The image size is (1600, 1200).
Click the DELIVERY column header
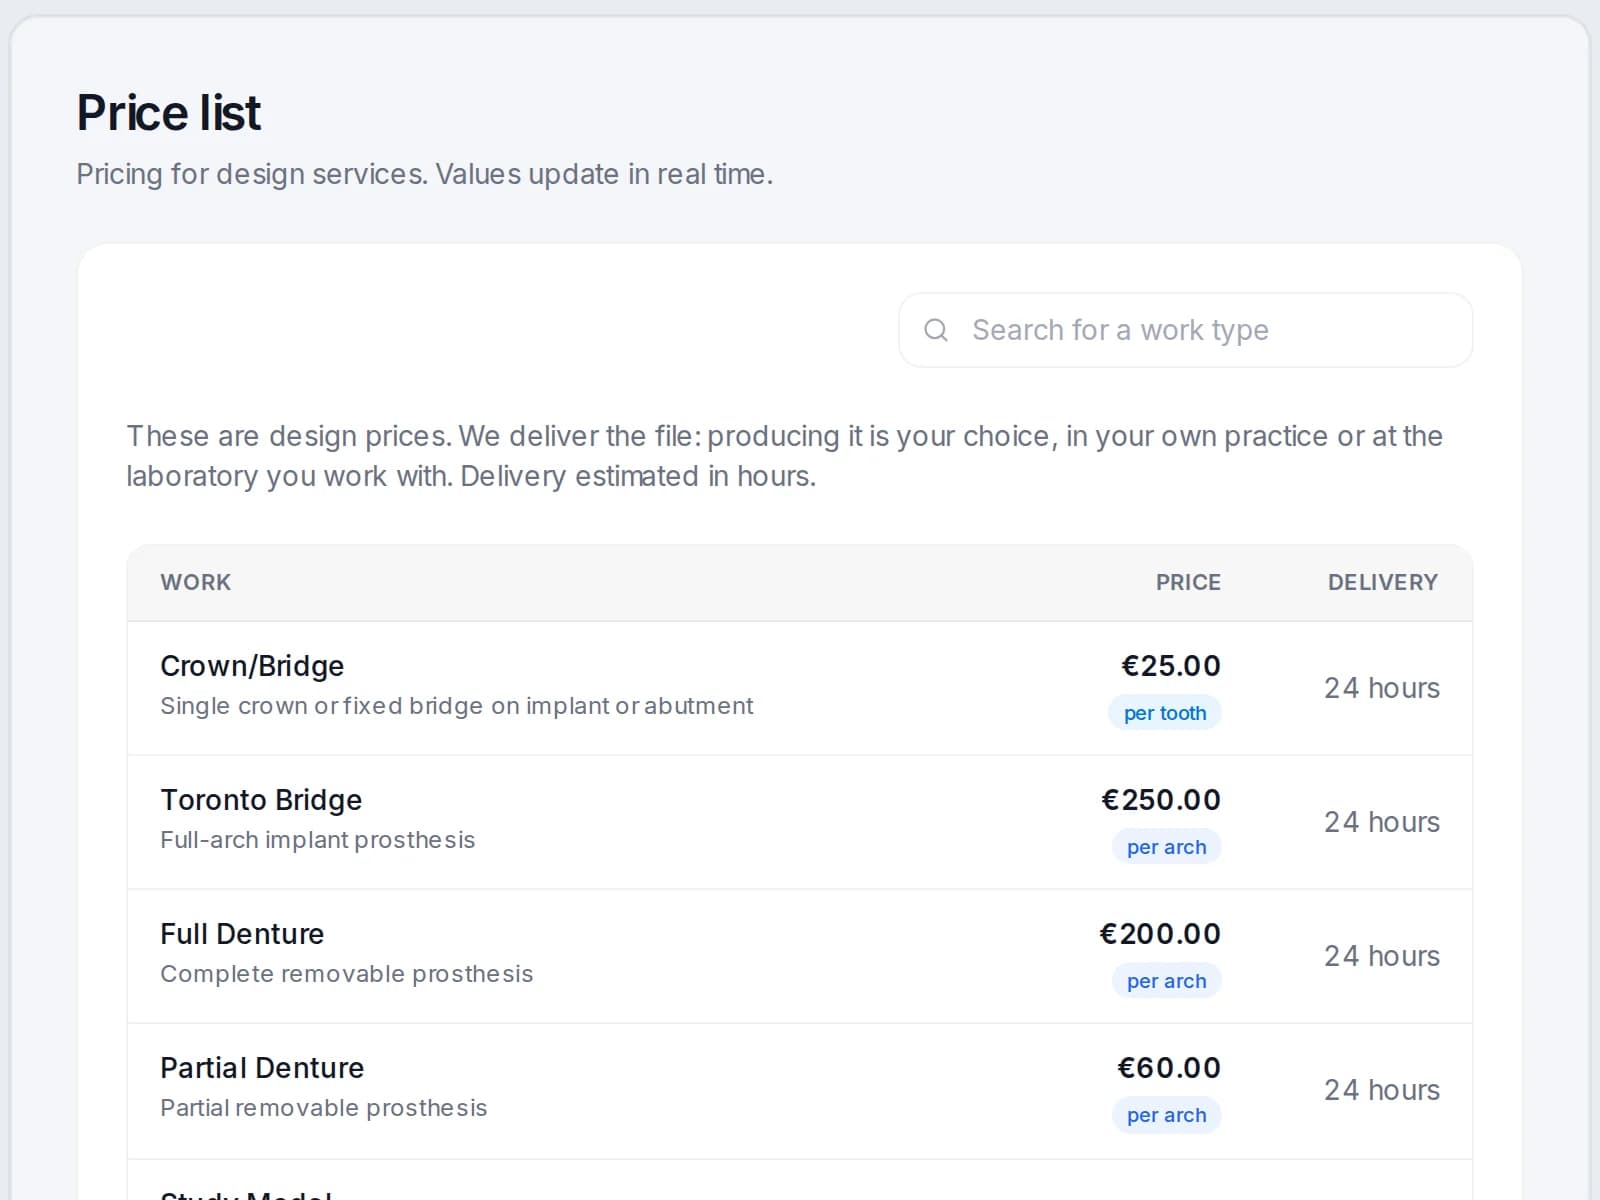click(x=1383, y=582)
